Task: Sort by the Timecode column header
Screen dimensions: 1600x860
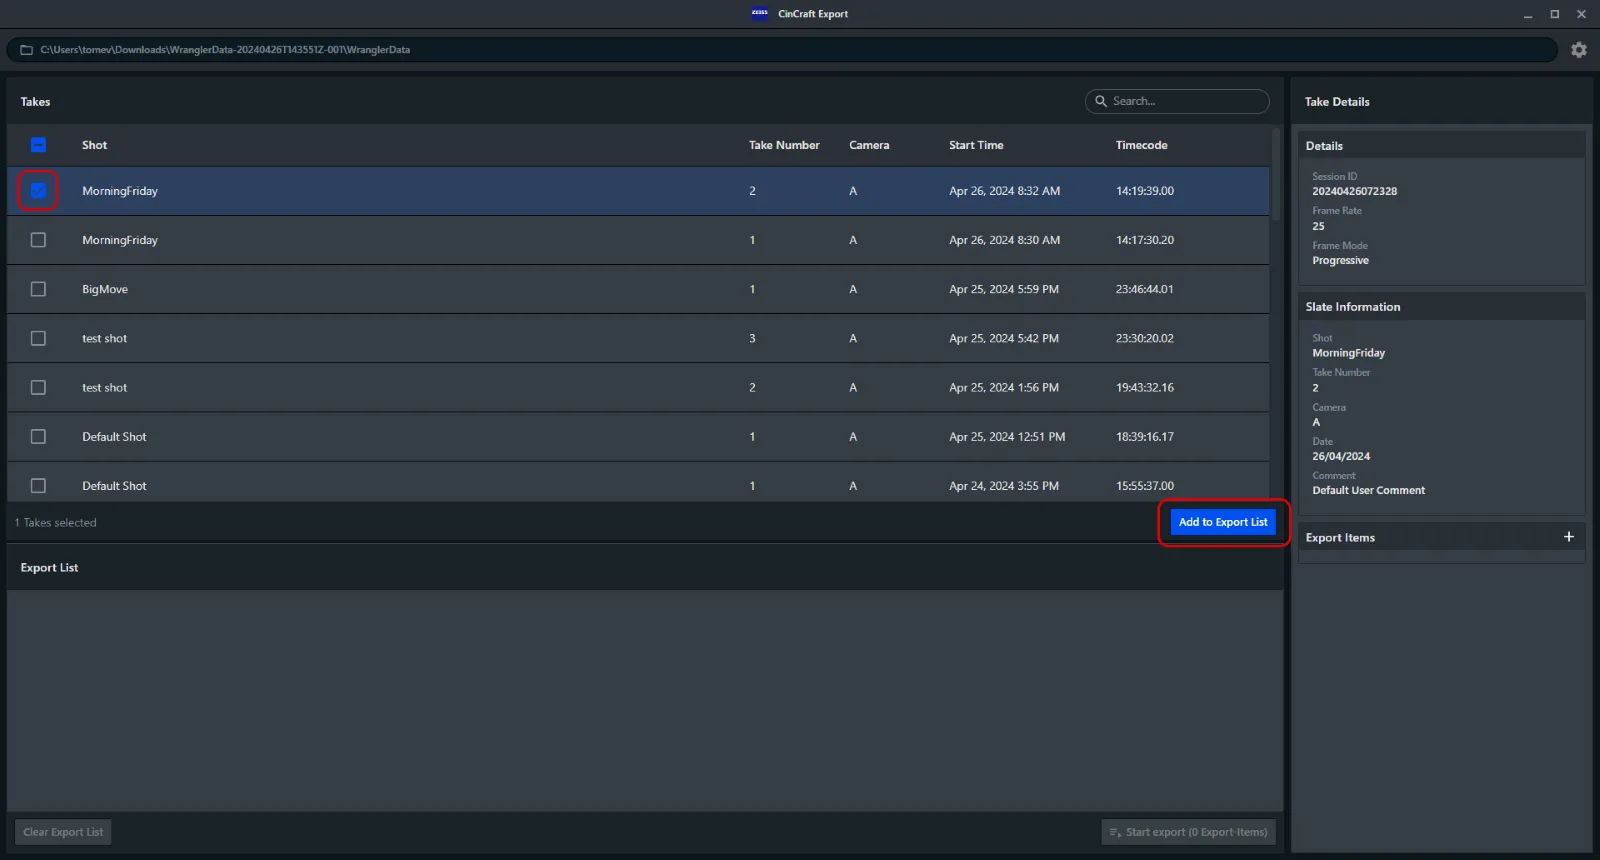Action: [1141, 145]
